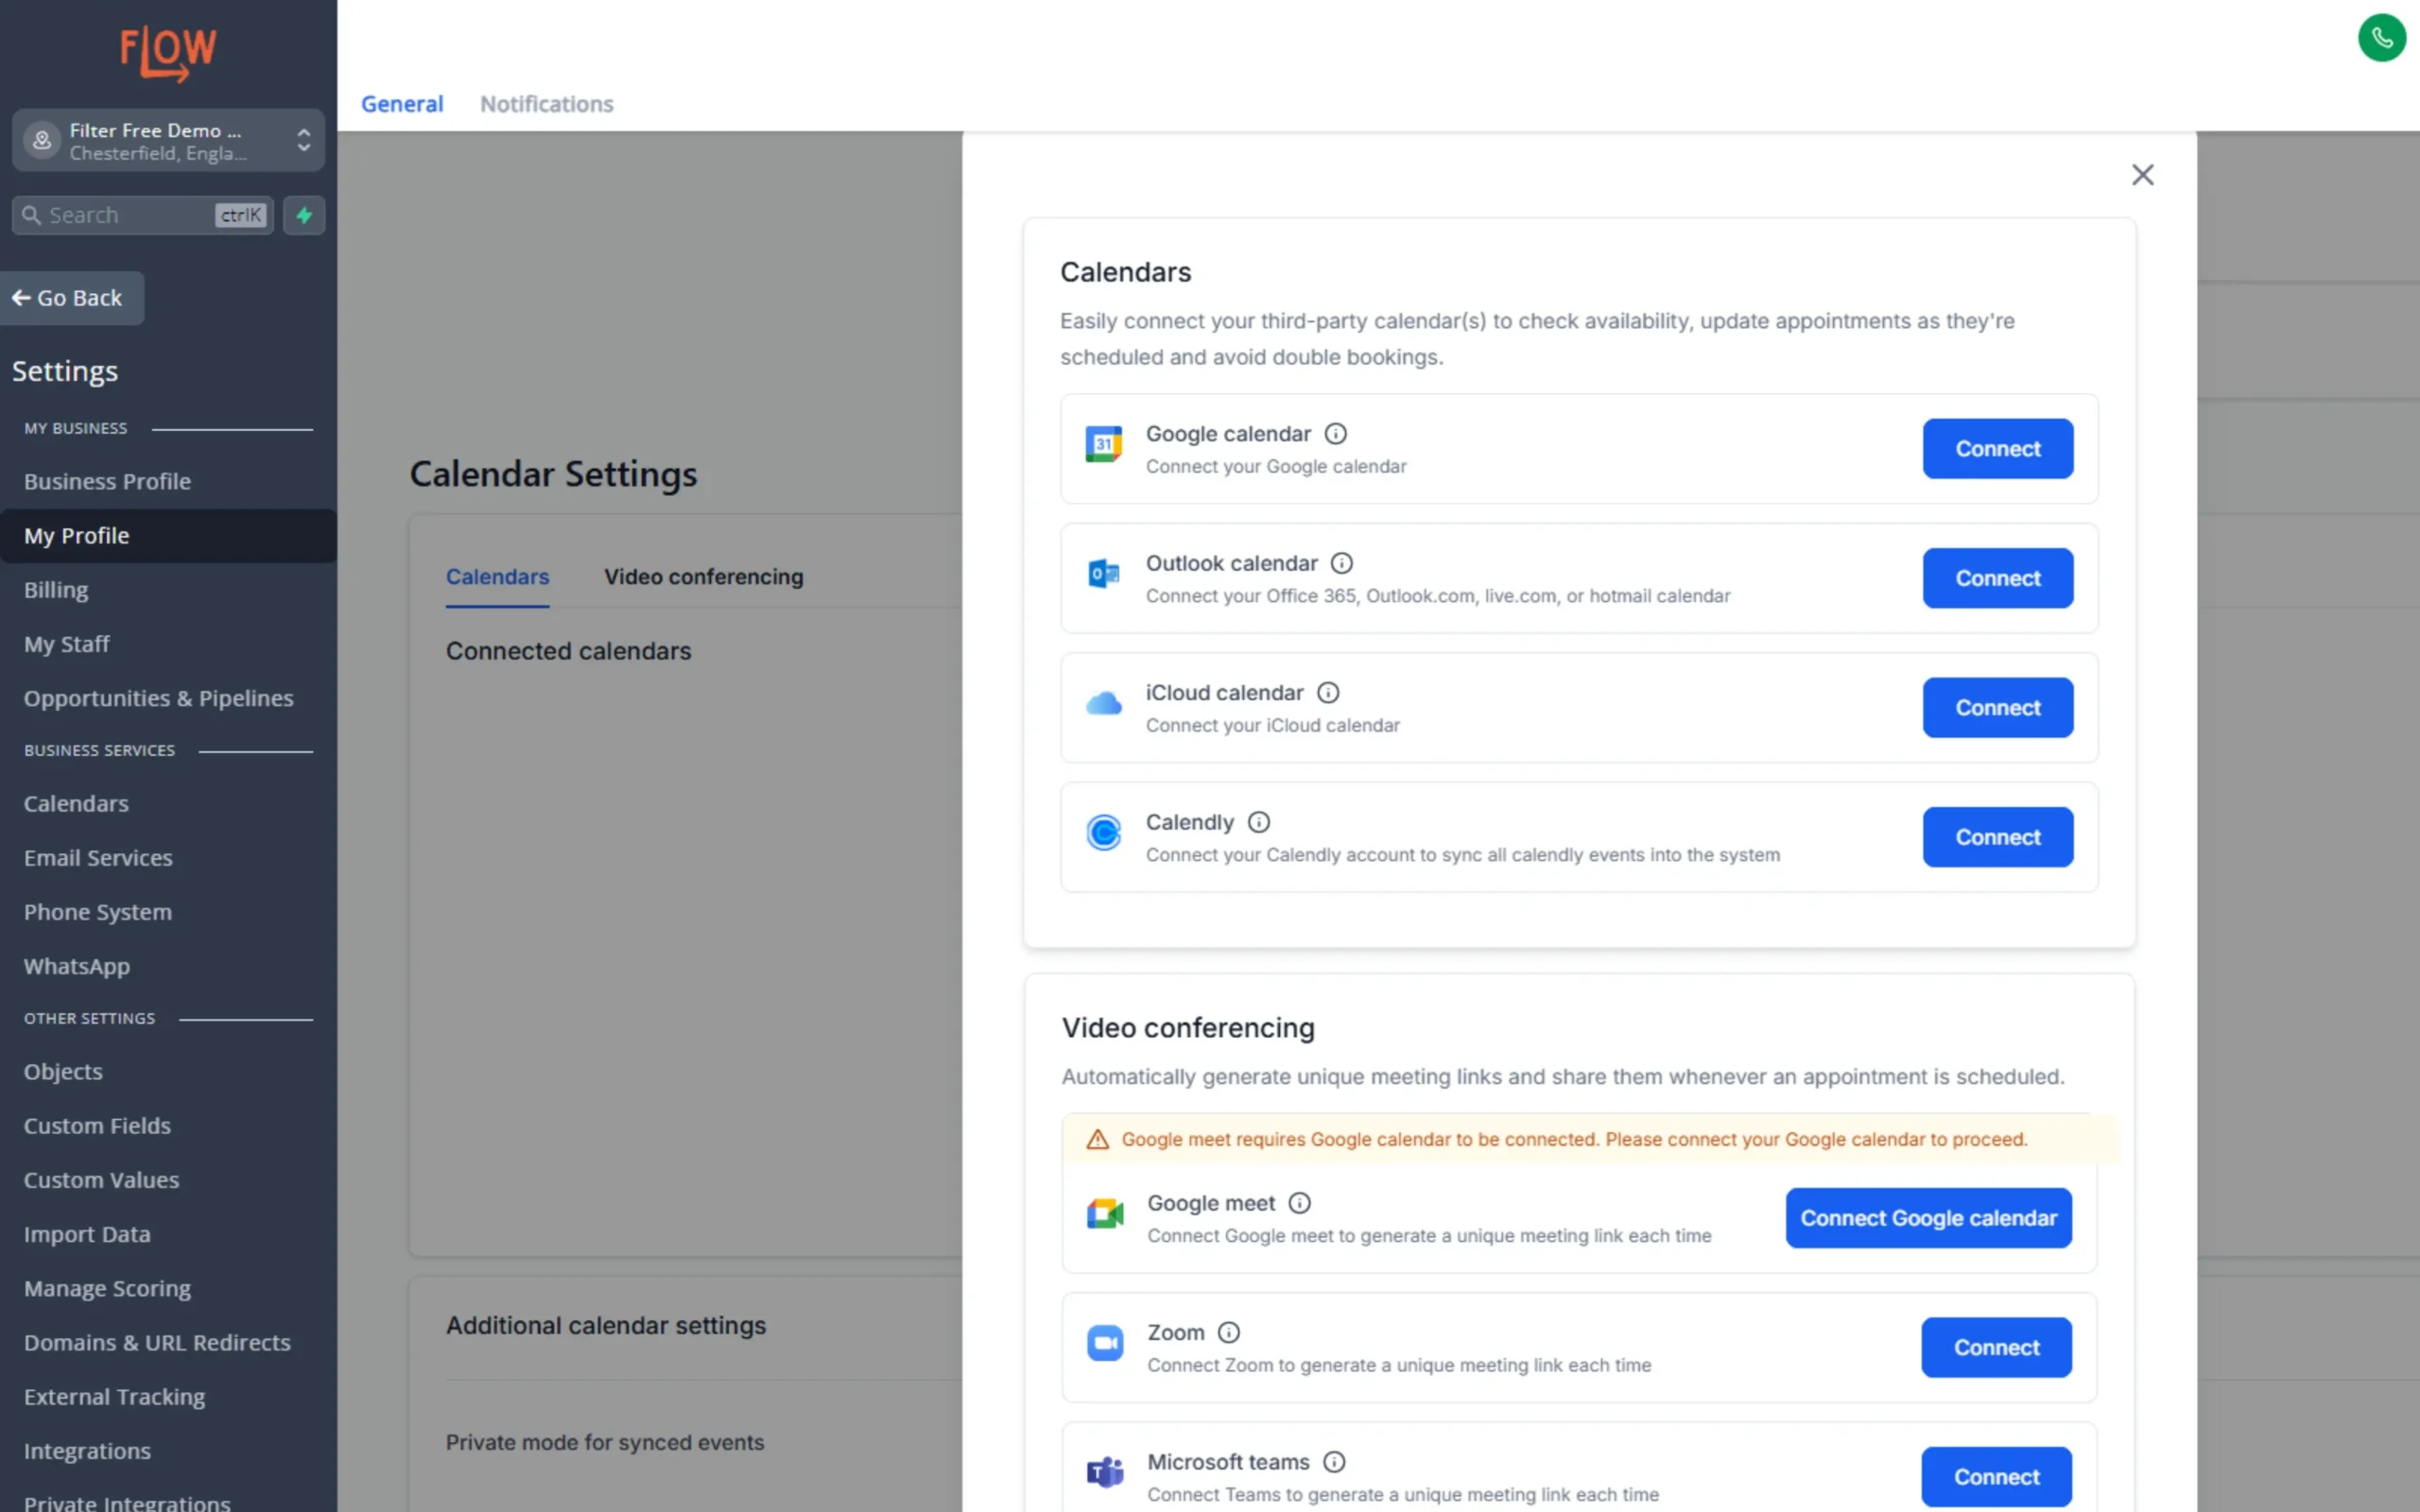
Task: Click the iCloud calendar cloud icon
Action: click(x=1104, y=704)
